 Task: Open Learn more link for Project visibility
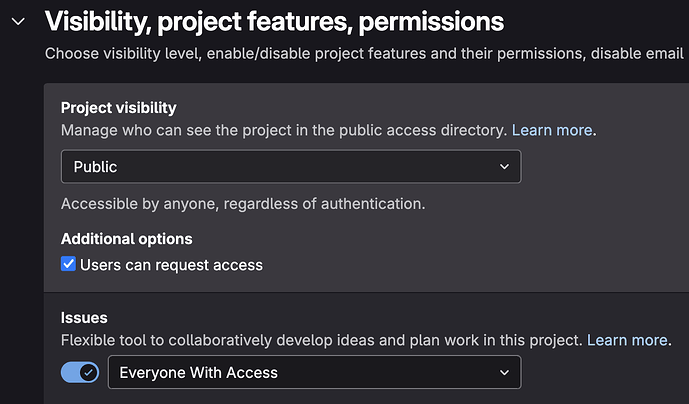[552, 131]
